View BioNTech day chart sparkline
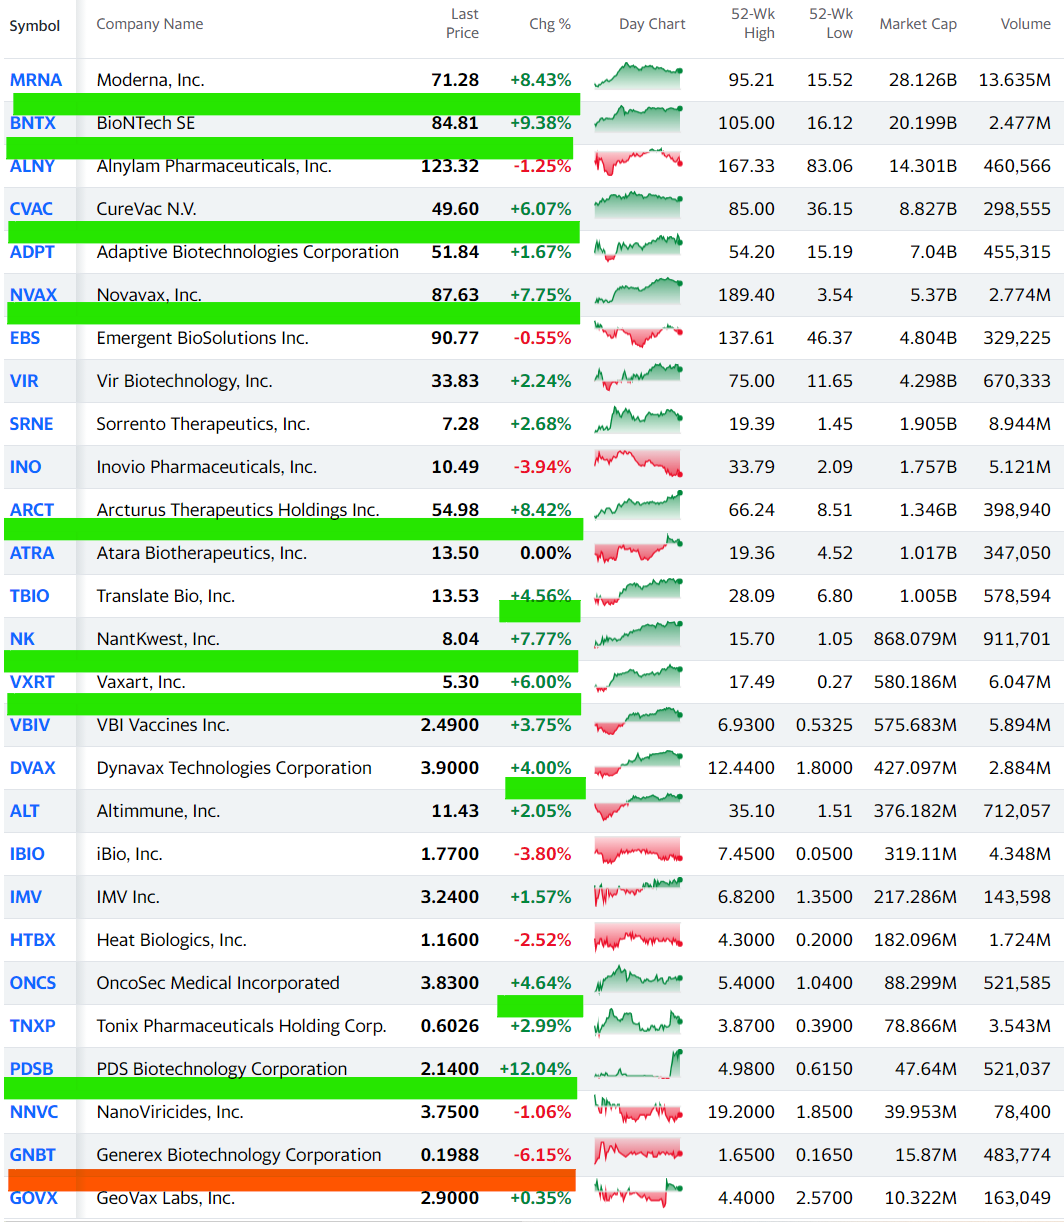1064x1222 pixels. 639,120
